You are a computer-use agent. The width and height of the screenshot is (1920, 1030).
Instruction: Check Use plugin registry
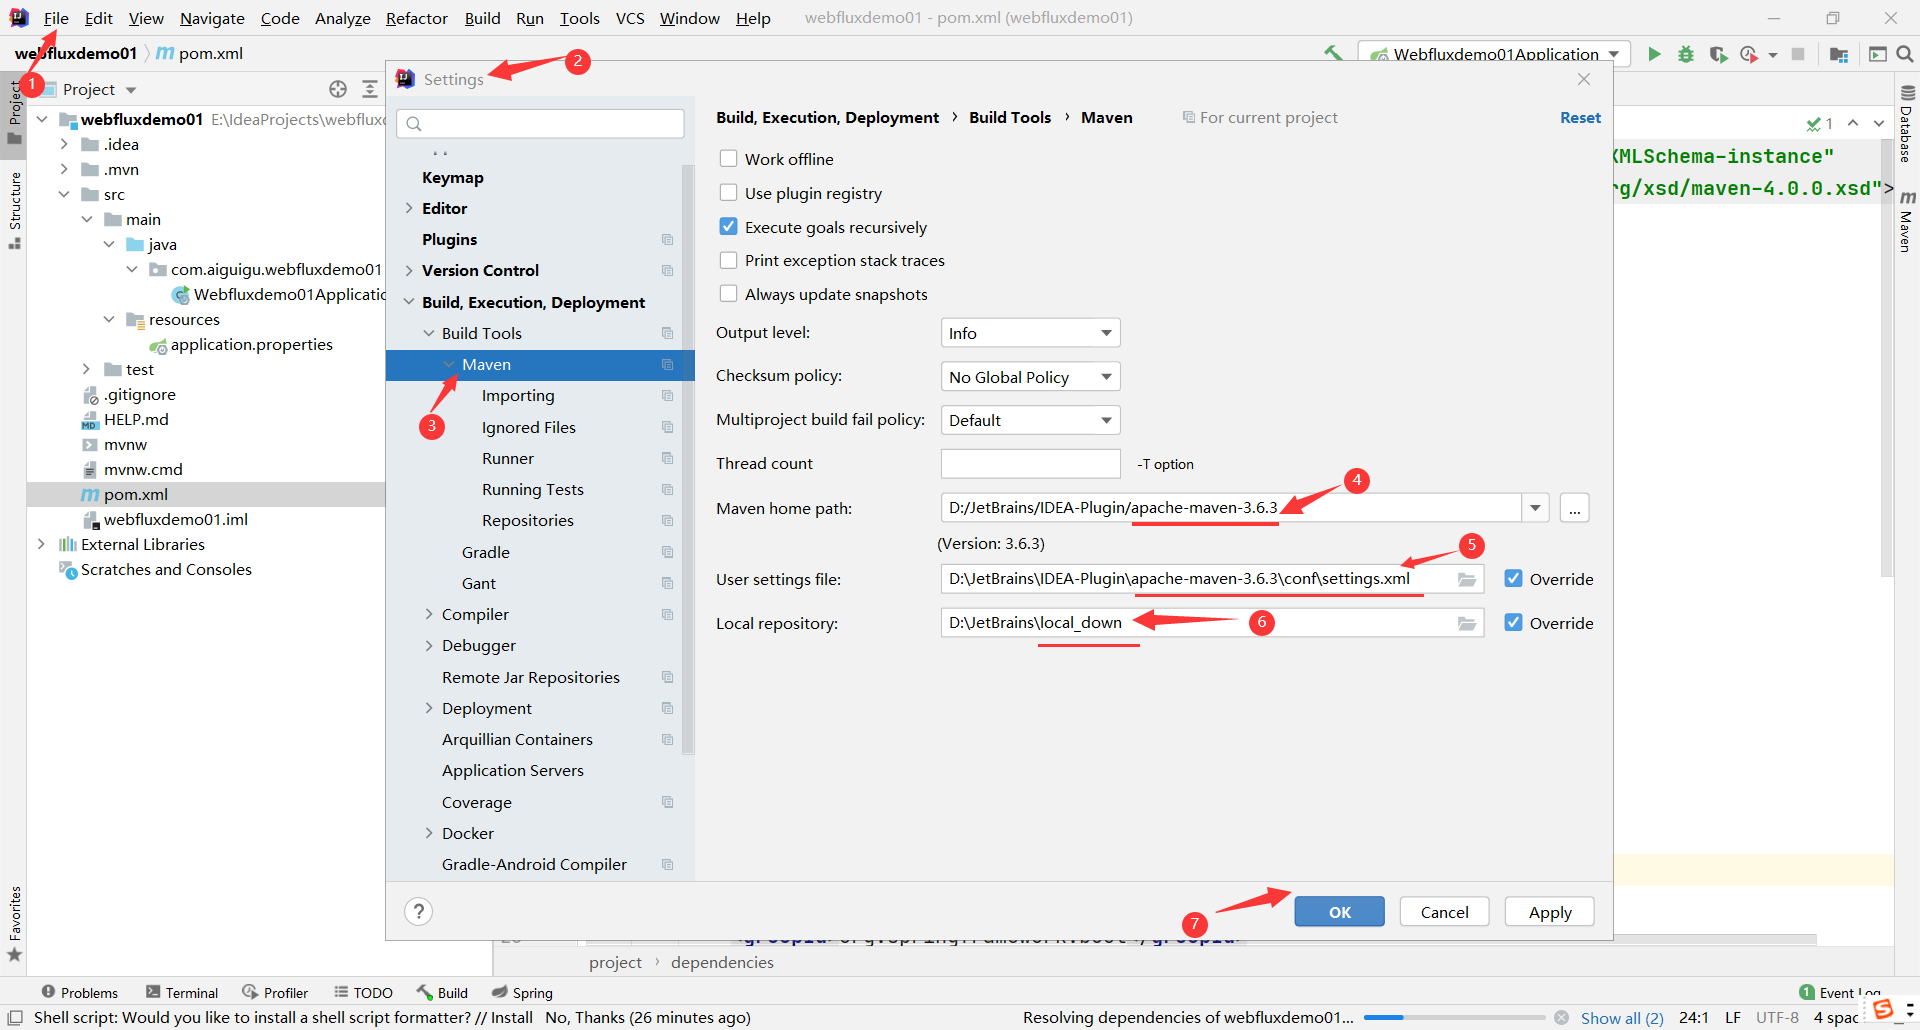coord(729,193)
